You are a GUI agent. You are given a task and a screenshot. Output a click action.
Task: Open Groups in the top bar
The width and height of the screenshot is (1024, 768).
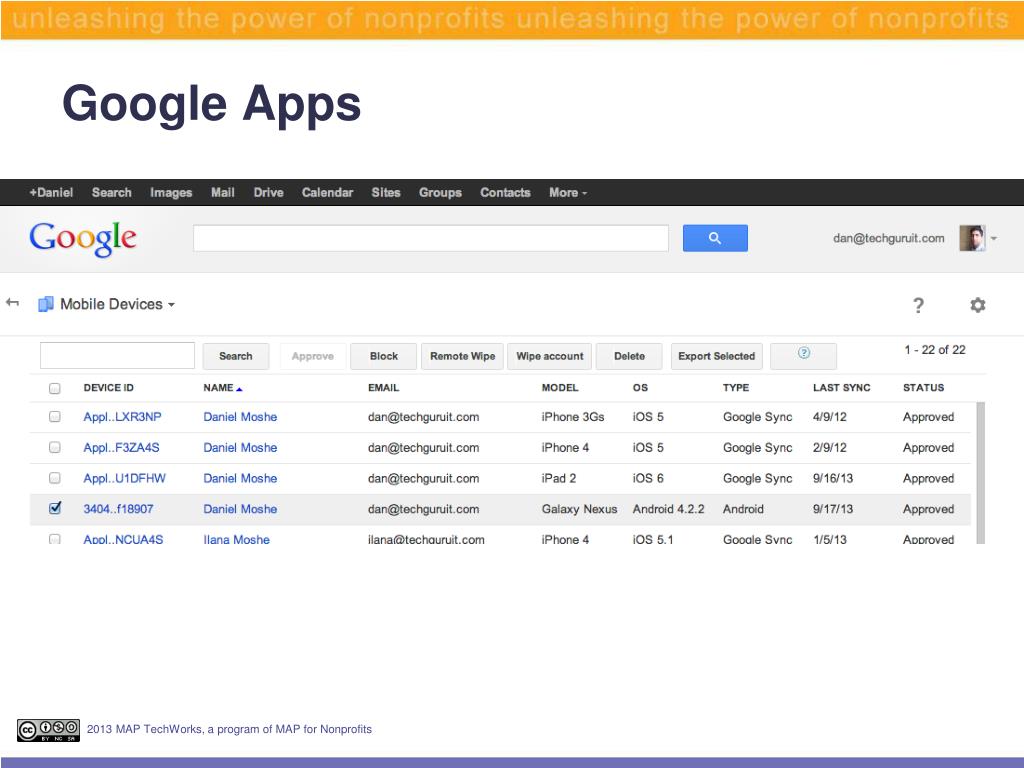pyautogui.click(x=440, y=193)
